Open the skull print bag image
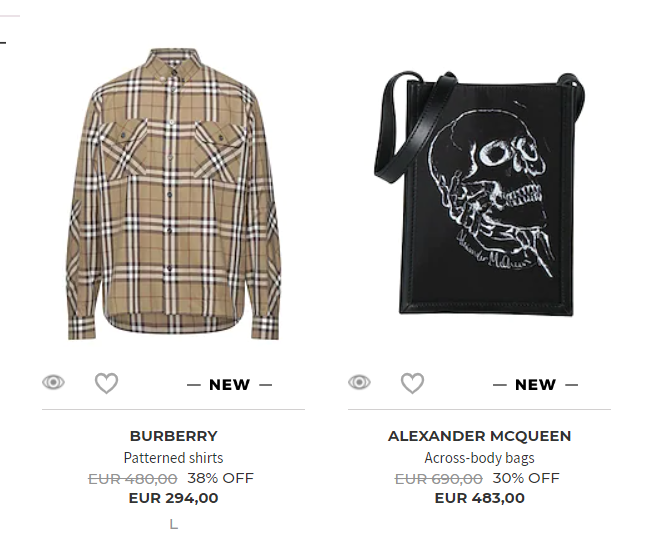This screenshot has width=645, height=537. (480, 193)
